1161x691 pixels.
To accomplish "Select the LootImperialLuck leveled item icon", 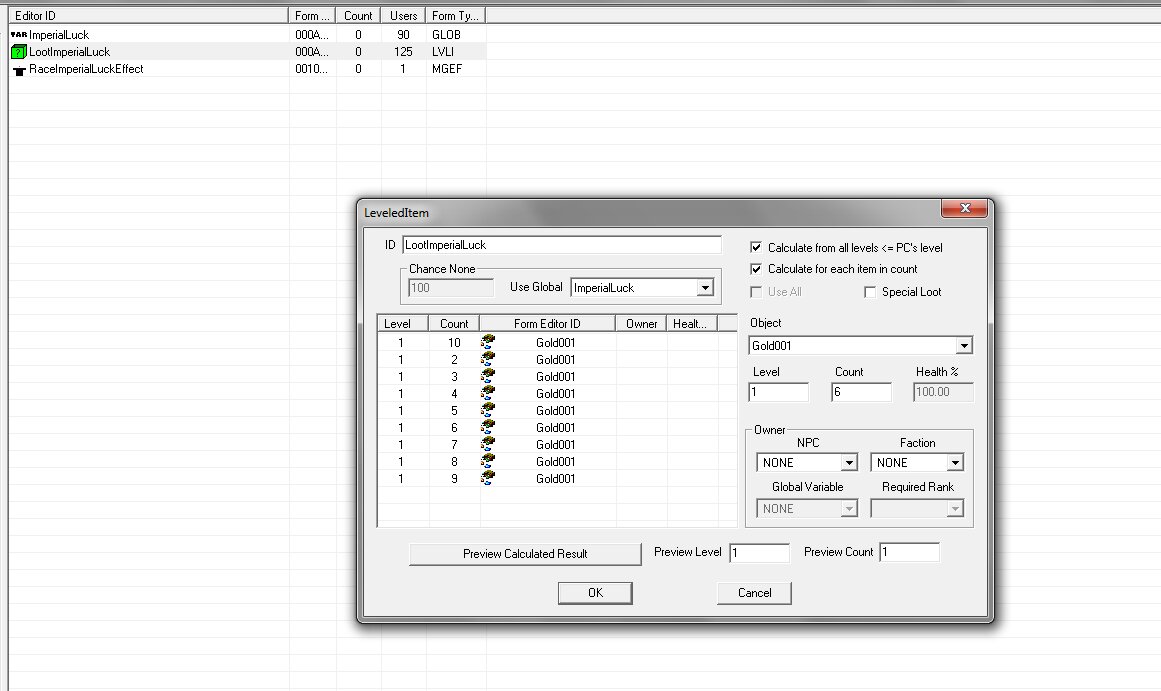I will [x=19, y=52].
